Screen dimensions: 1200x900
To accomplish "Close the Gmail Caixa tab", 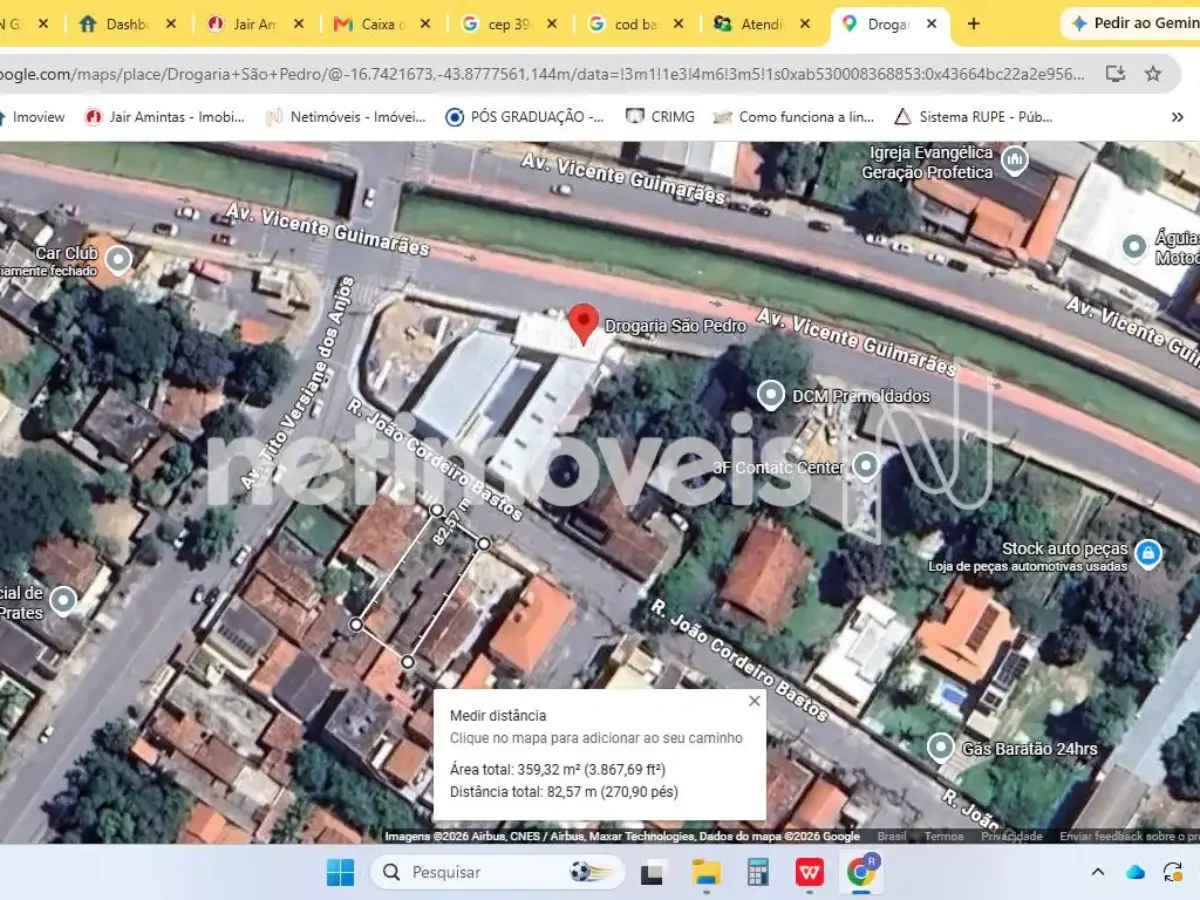I will 425,24.
